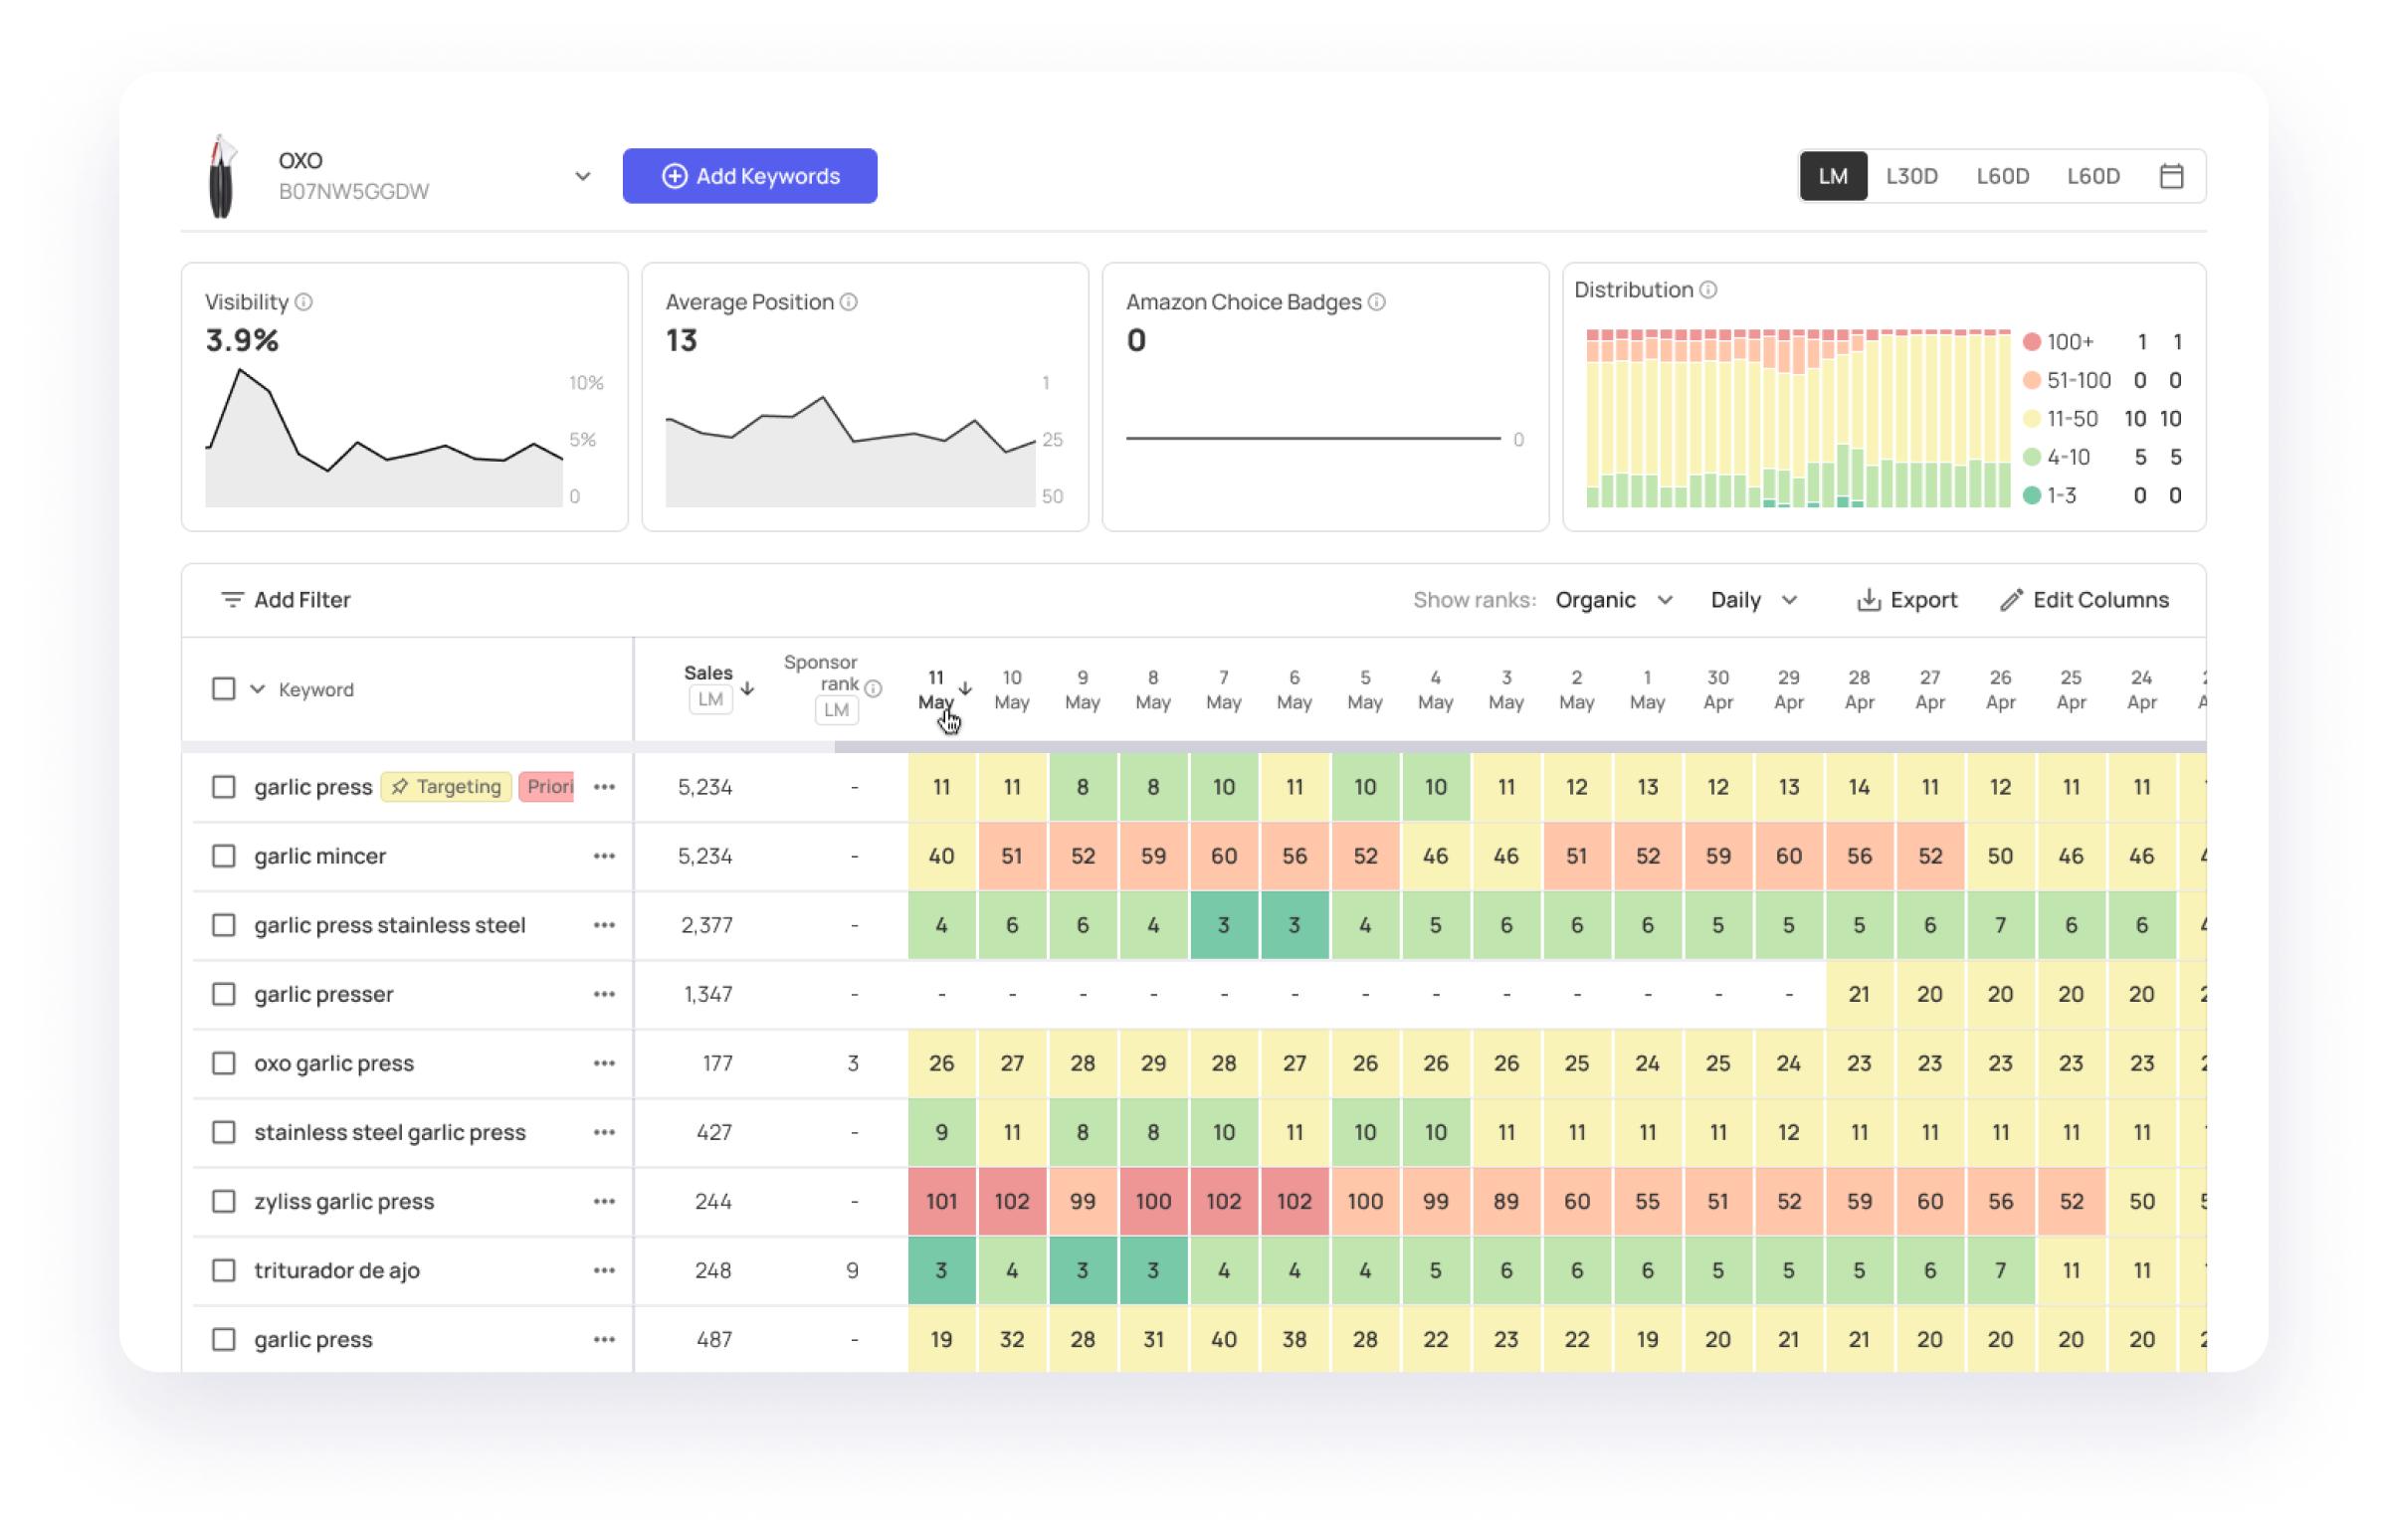Check the garlic press stainless steel checkbox

pos(224,925)
